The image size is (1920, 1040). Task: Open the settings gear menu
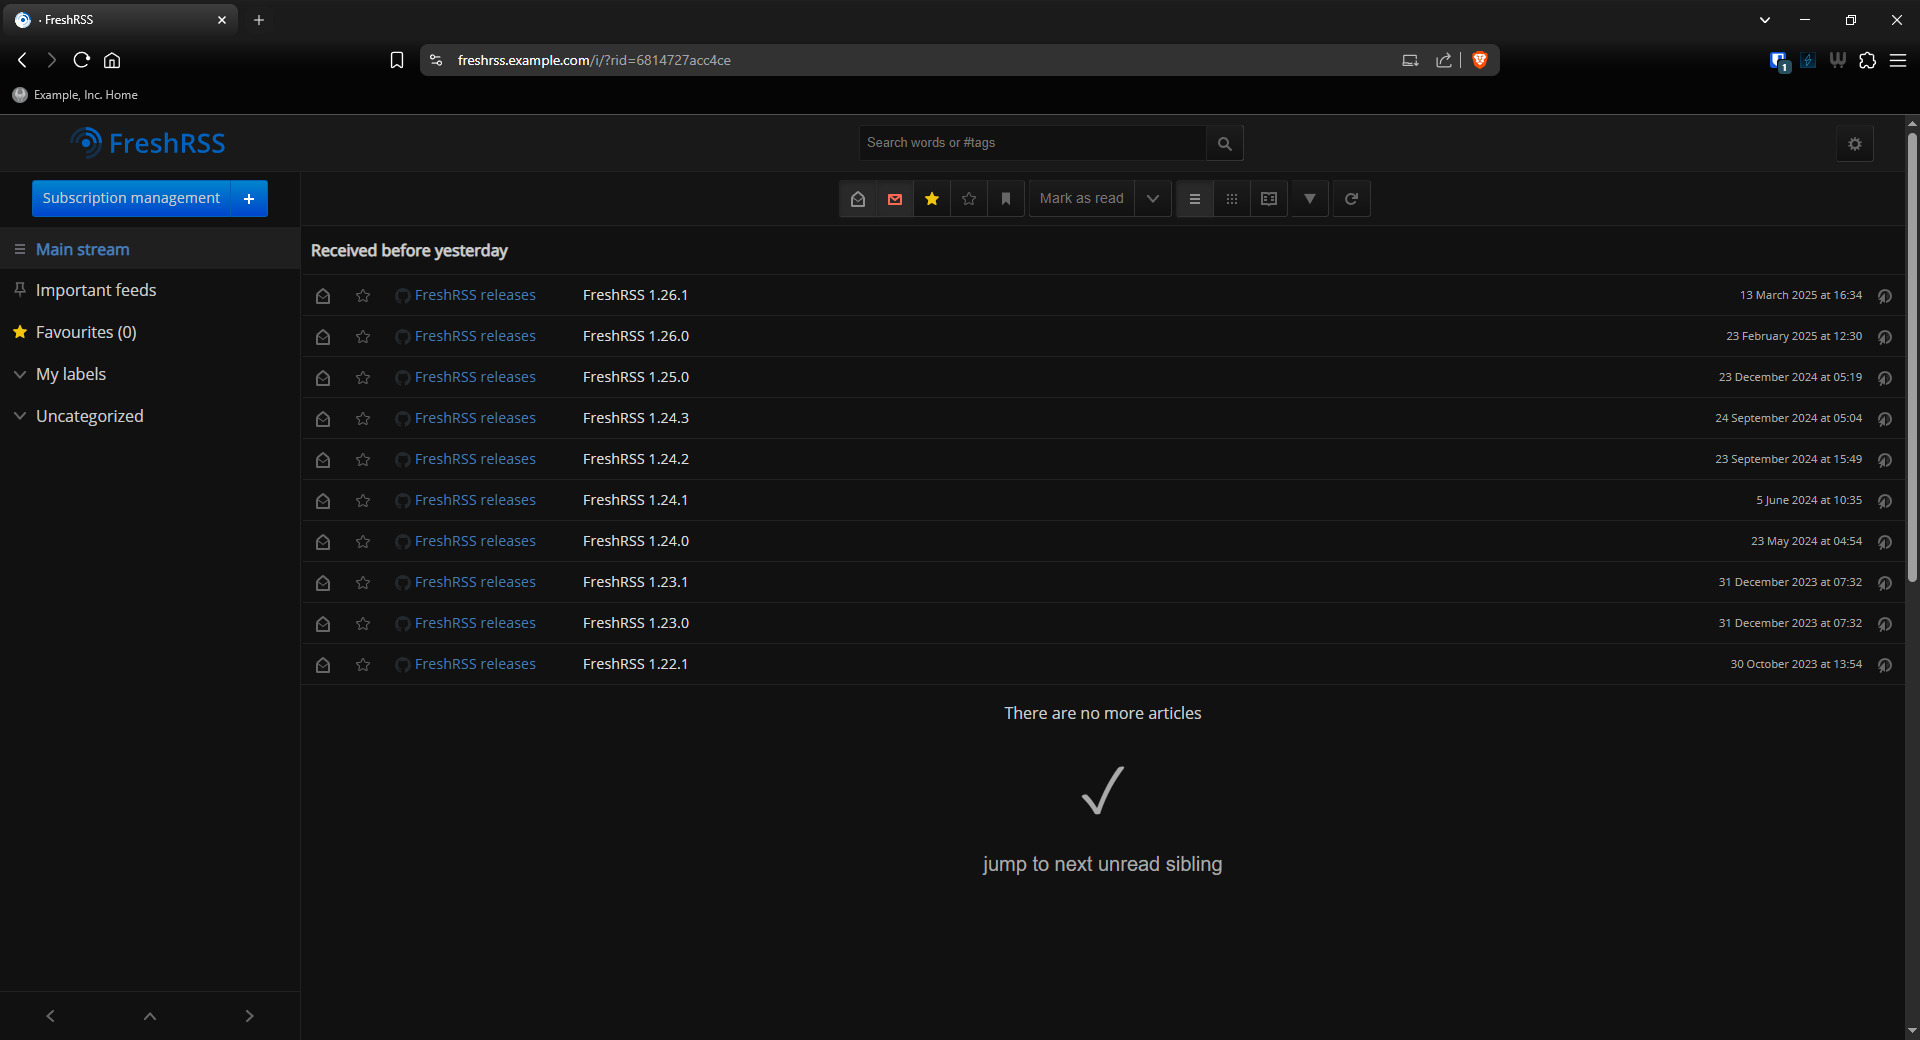tap(1855, 144)
